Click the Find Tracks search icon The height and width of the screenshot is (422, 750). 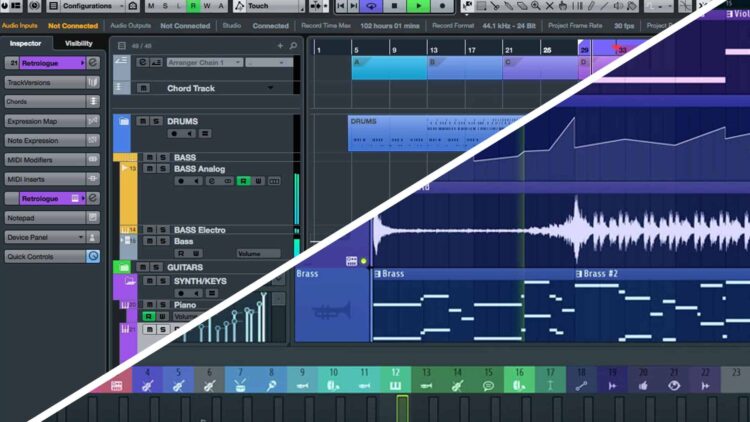coord(293,45)
